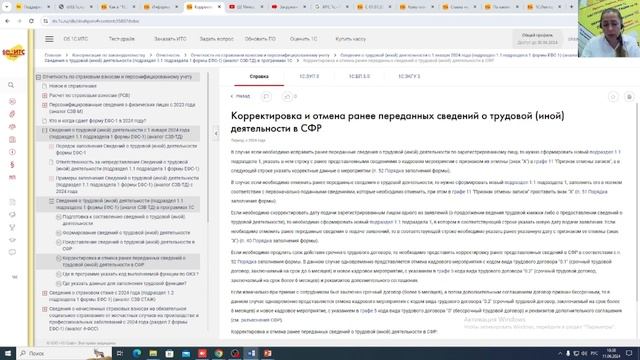Open Порядок заполнения Сведений in the tree

[x=127, y=149]
